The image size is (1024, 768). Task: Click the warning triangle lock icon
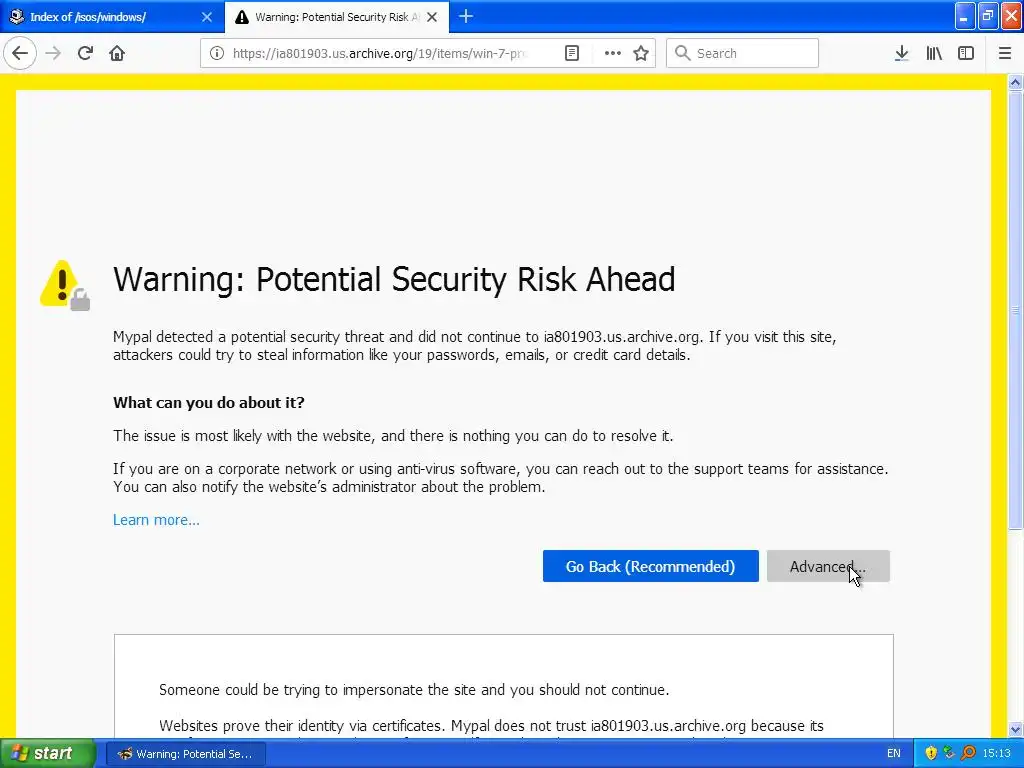(x=65, y=285)
